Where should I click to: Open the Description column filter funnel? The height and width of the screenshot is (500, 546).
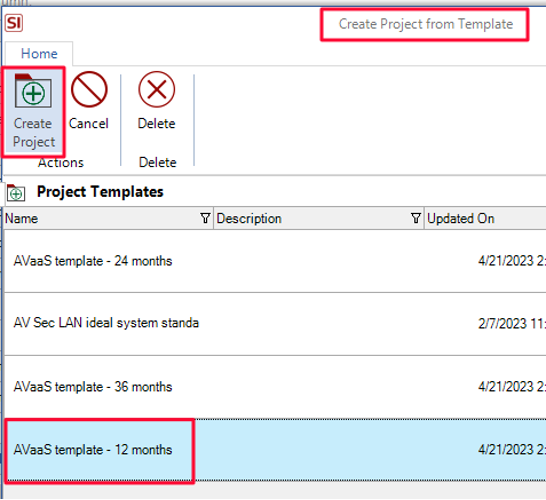pos(416,218)
